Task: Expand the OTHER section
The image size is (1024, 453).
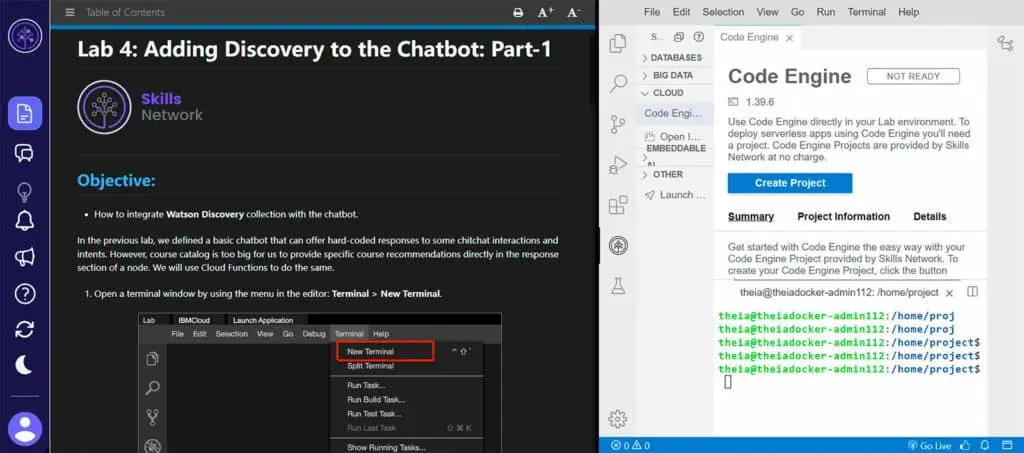Action: click(x=675, y=174)
